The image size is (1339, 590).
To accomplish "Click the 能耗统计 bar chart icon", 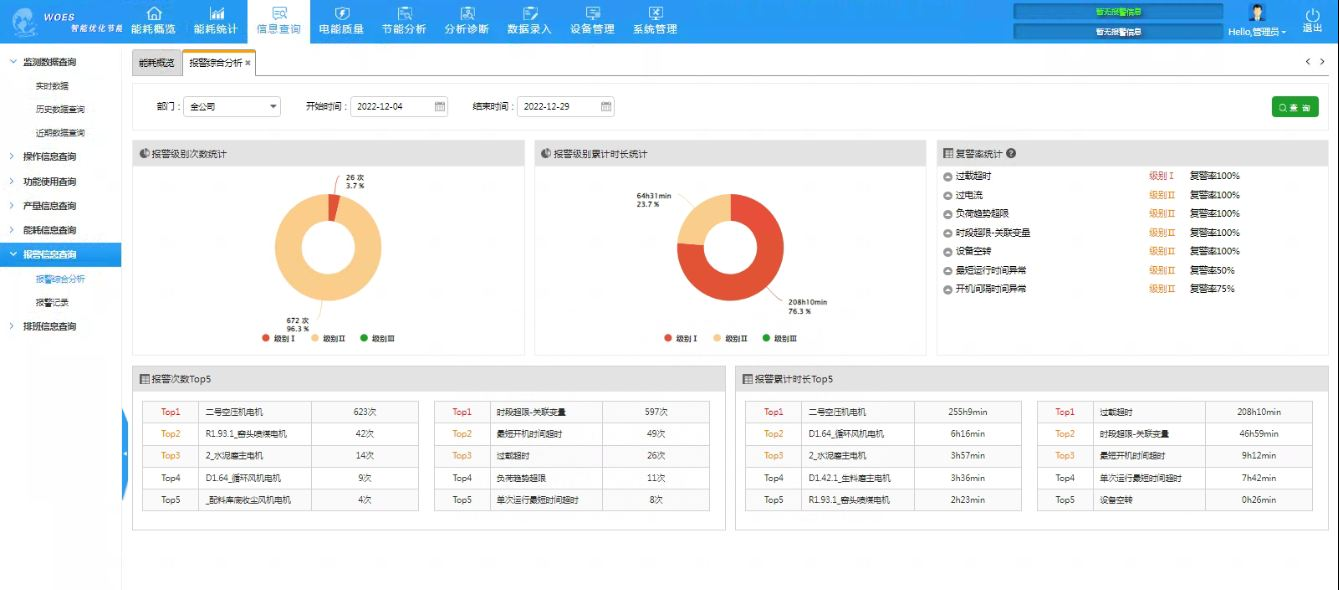I will 216,14.
